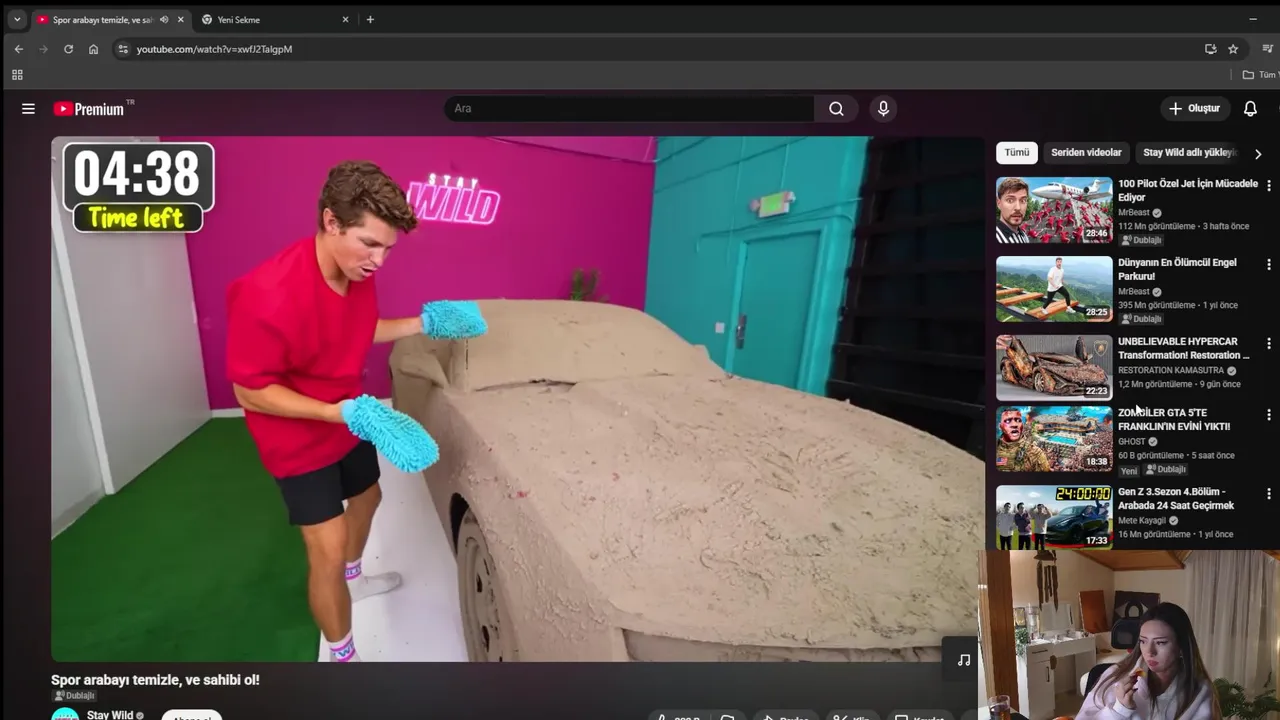Open the 'Oluştur' create menu
This screenshot has width=1280, height=720.
[1194, 108]
